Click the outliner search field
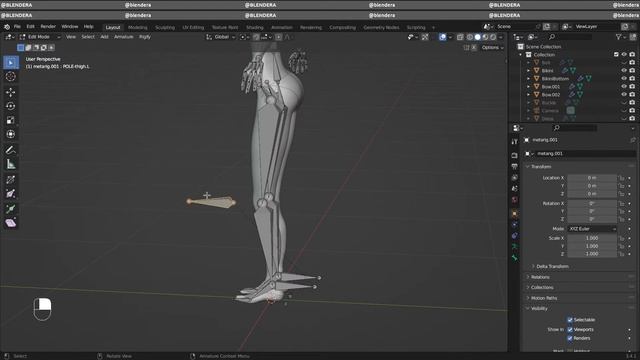The image size is (640, 360). (570, 37)
